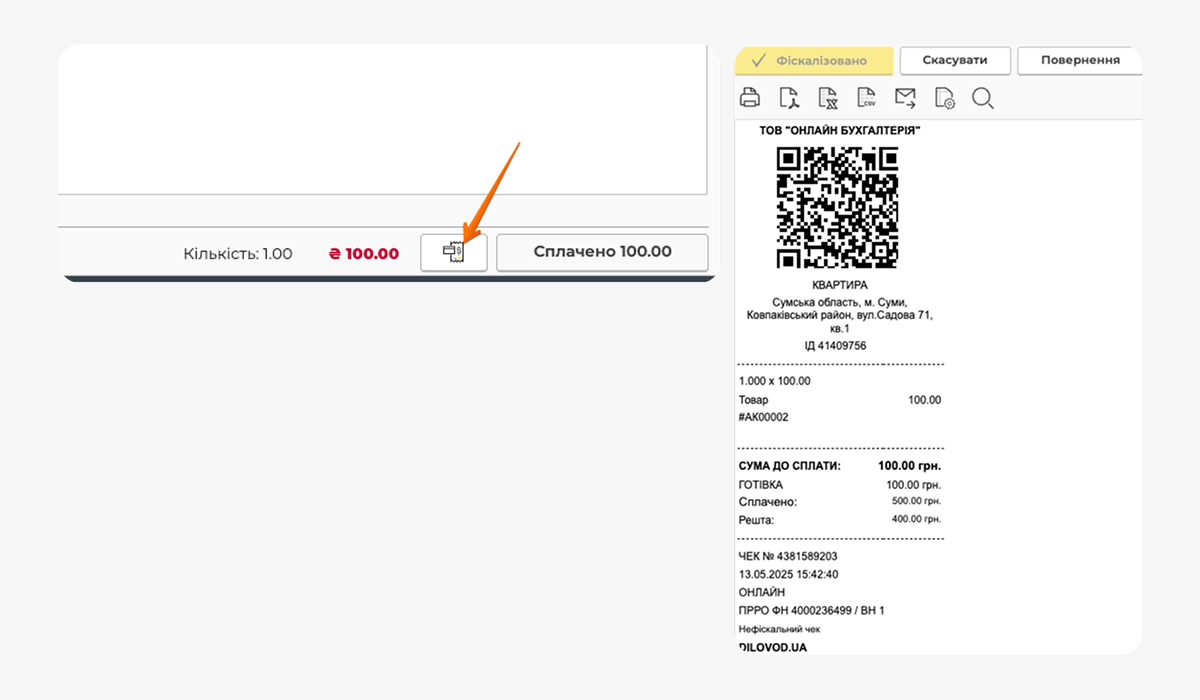The width and height of the screenshot is (1200, 700).
Task: Select ЧЕК № 4381589203 text
Action: pyautogui.click(x=788, y=556)
